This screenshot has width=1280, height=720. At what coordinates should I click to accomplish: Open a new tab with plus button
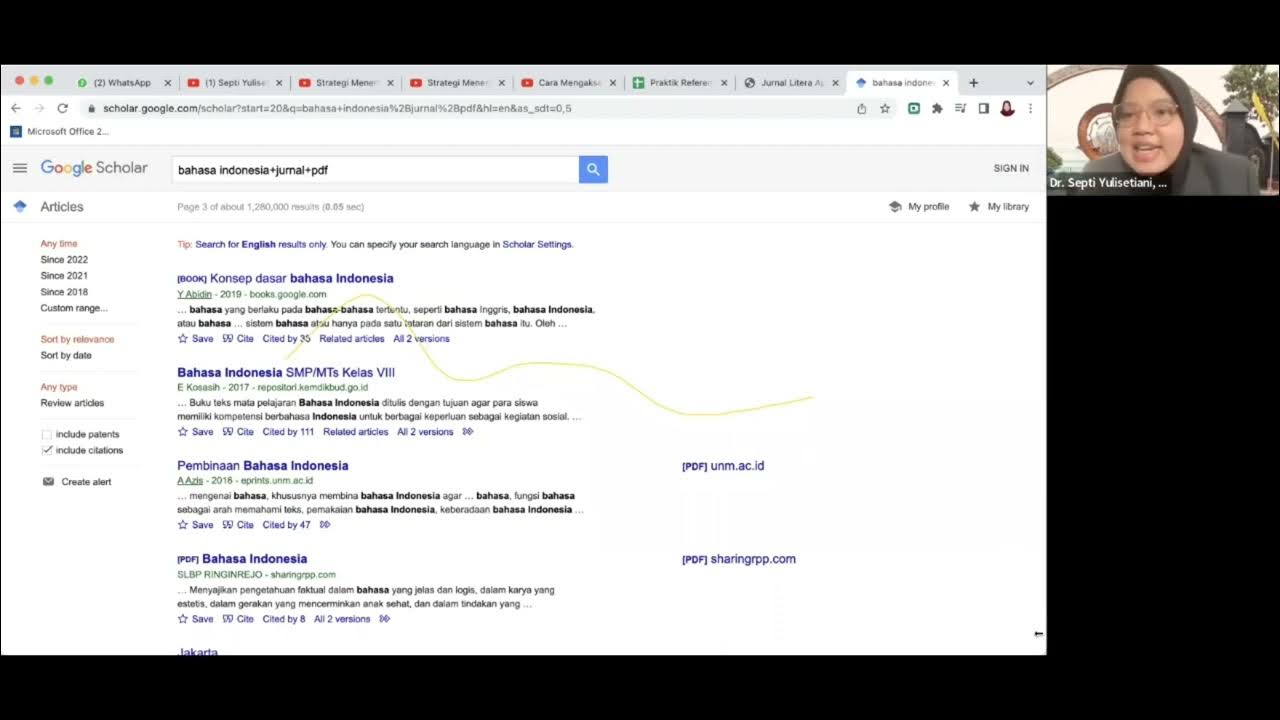point(973,83)
